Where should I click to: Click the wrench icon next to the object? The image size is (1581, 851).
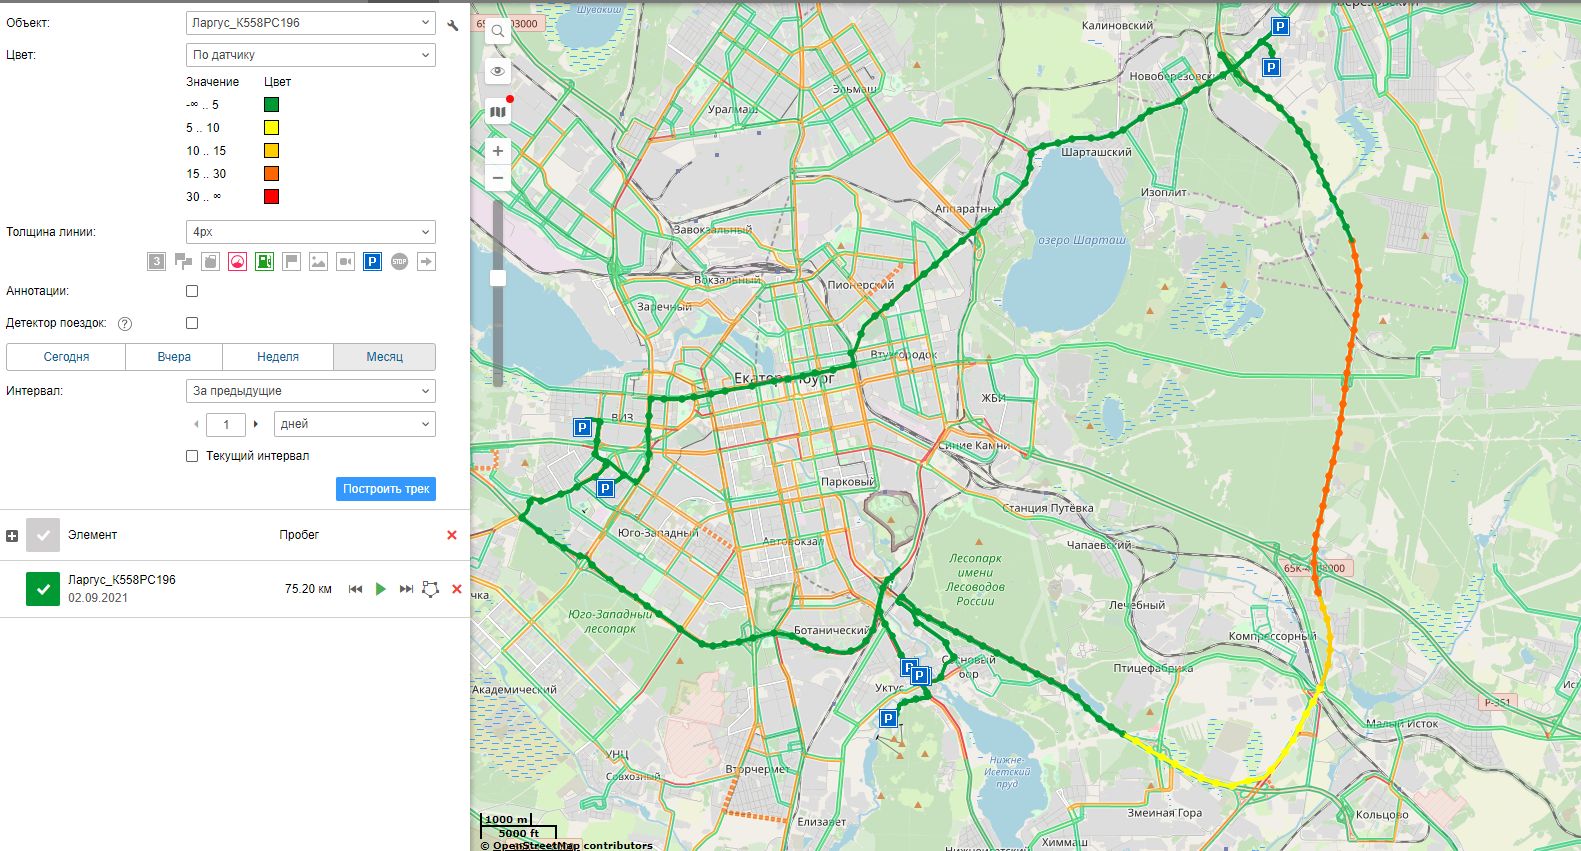[453, 25]
